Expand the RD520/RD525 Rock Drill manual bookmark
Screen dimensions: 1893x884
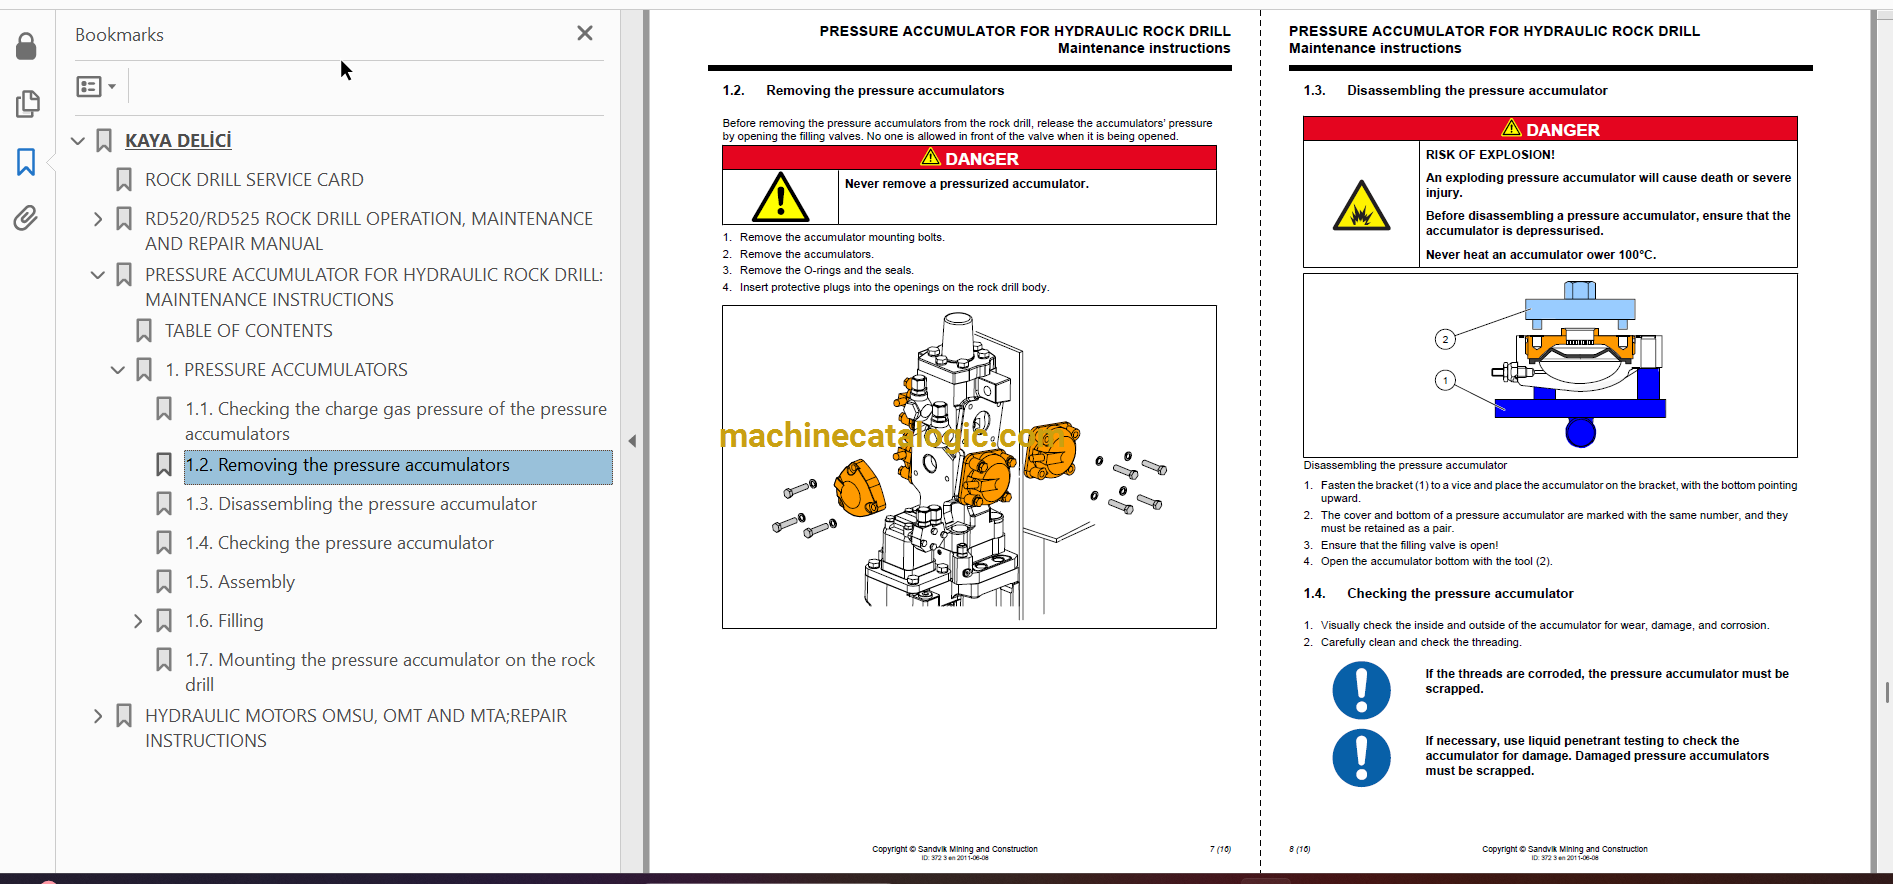(x=98, y=219)
